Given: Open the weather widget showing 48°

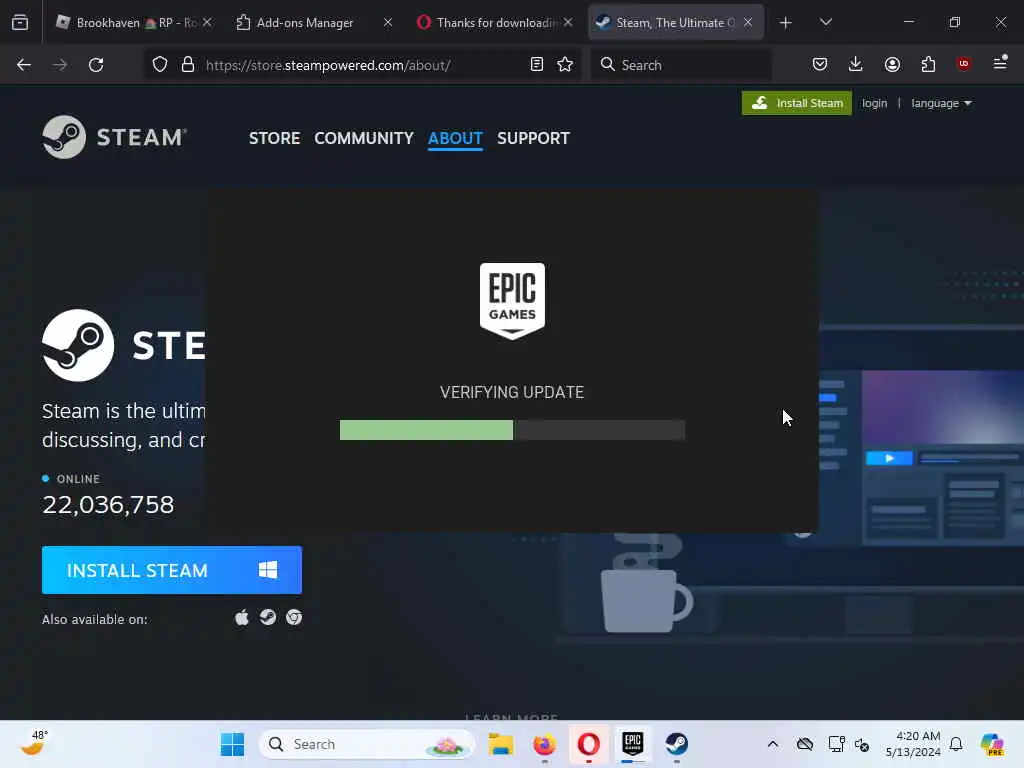Looking at the screenshot, I should pyautogui.click(x=34, y=743).
